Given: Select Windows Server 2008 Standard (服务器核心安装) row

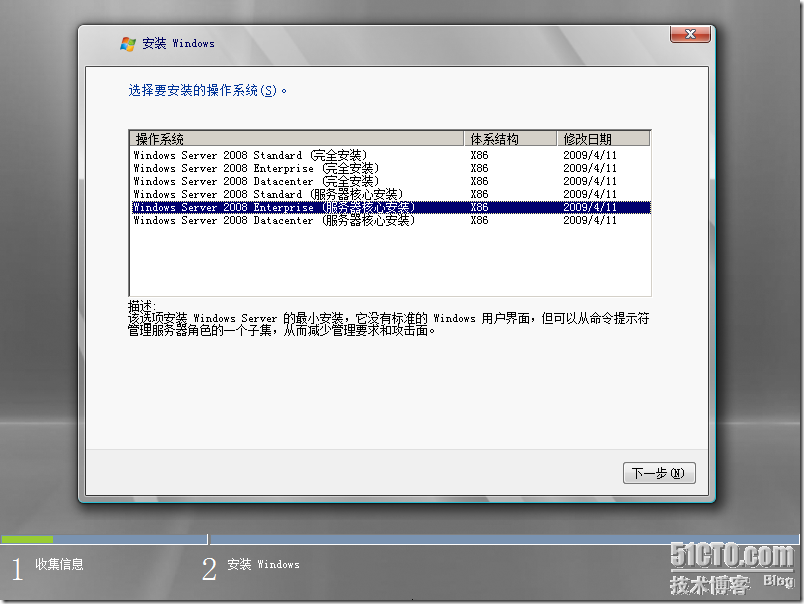Looking at the screenshot, I should pos(390,194).
